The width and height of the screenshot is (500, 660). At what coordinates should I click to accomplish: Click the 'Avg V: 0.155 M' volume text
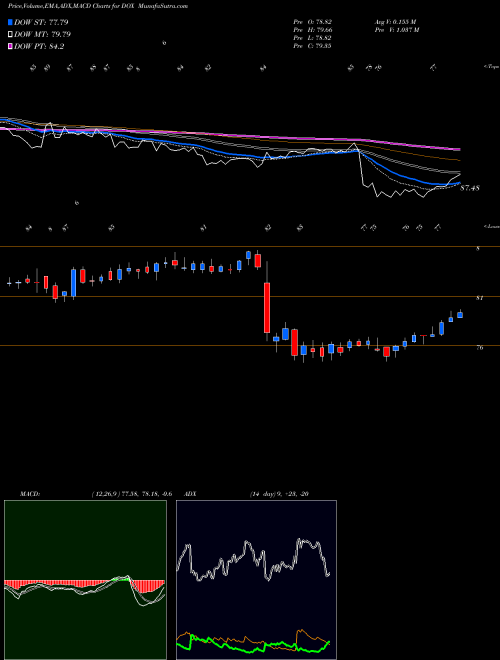pos(395,21)
